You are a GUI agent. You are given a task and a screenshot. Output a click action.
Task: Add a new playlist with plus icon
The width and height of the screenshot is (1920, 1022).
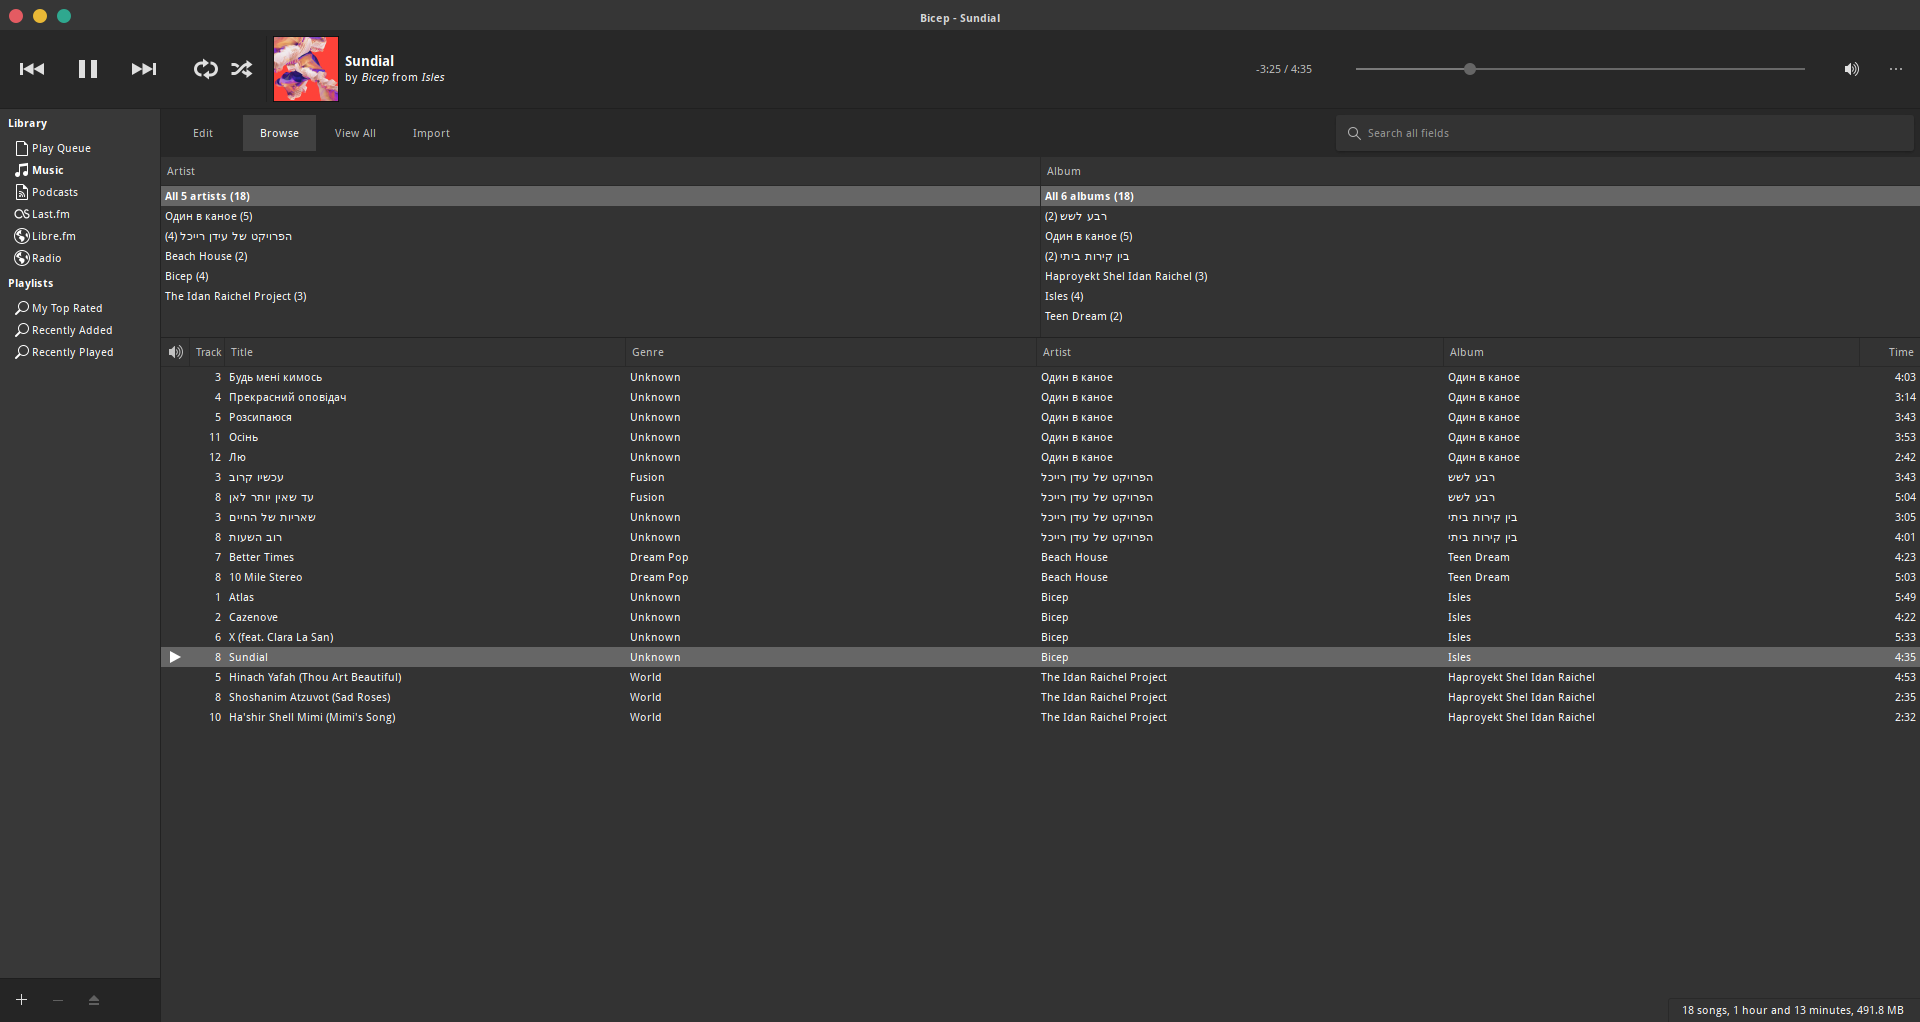pos(21,1000)
